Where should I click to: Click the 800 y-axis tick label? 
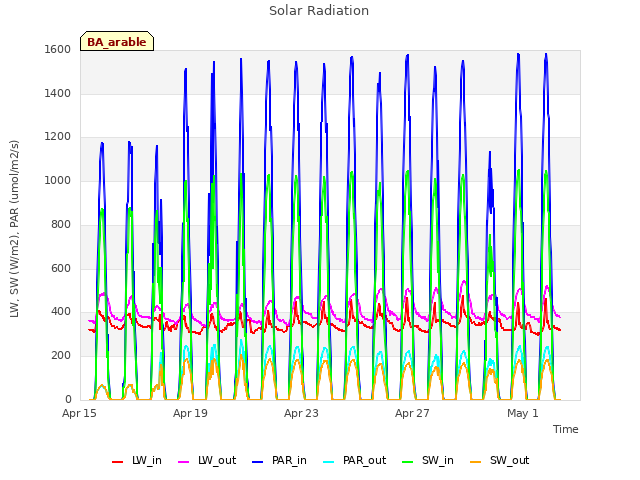[61, 224]
